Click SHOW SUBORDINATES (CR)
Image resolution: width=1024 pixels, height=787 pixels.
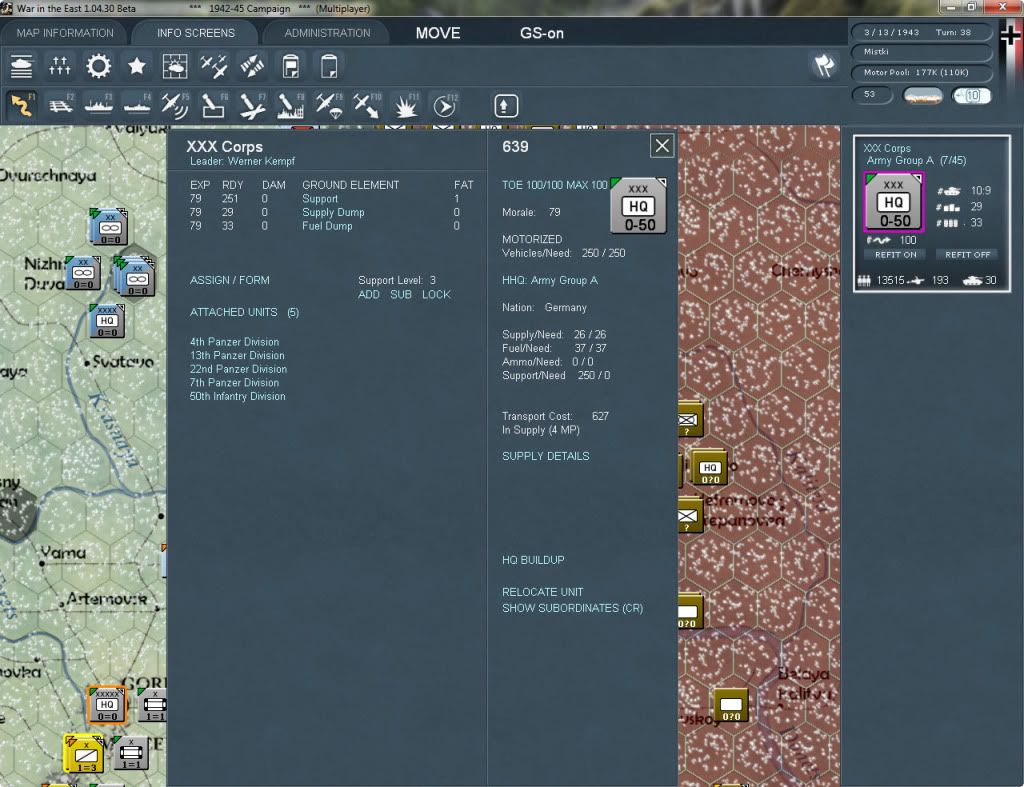coord(572,608)
